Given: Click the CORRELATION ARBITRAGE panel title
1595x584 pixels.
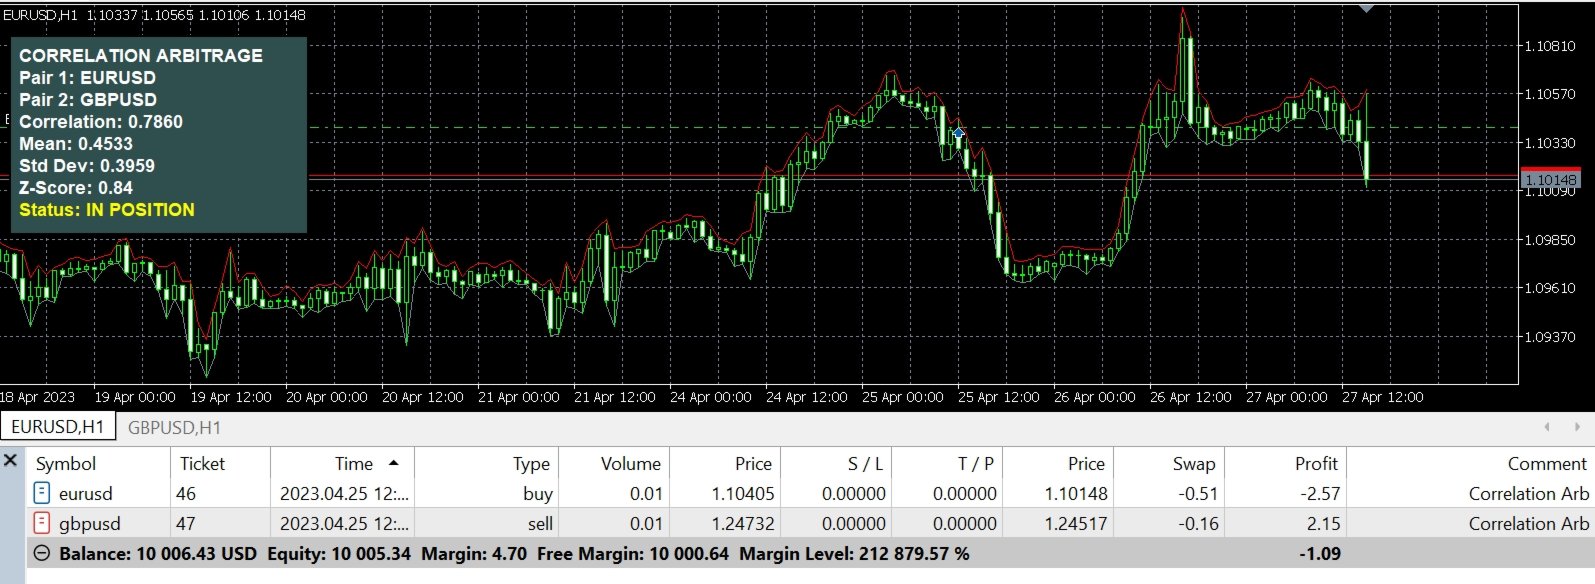Looking at the screenshot, I should point(141,55).
